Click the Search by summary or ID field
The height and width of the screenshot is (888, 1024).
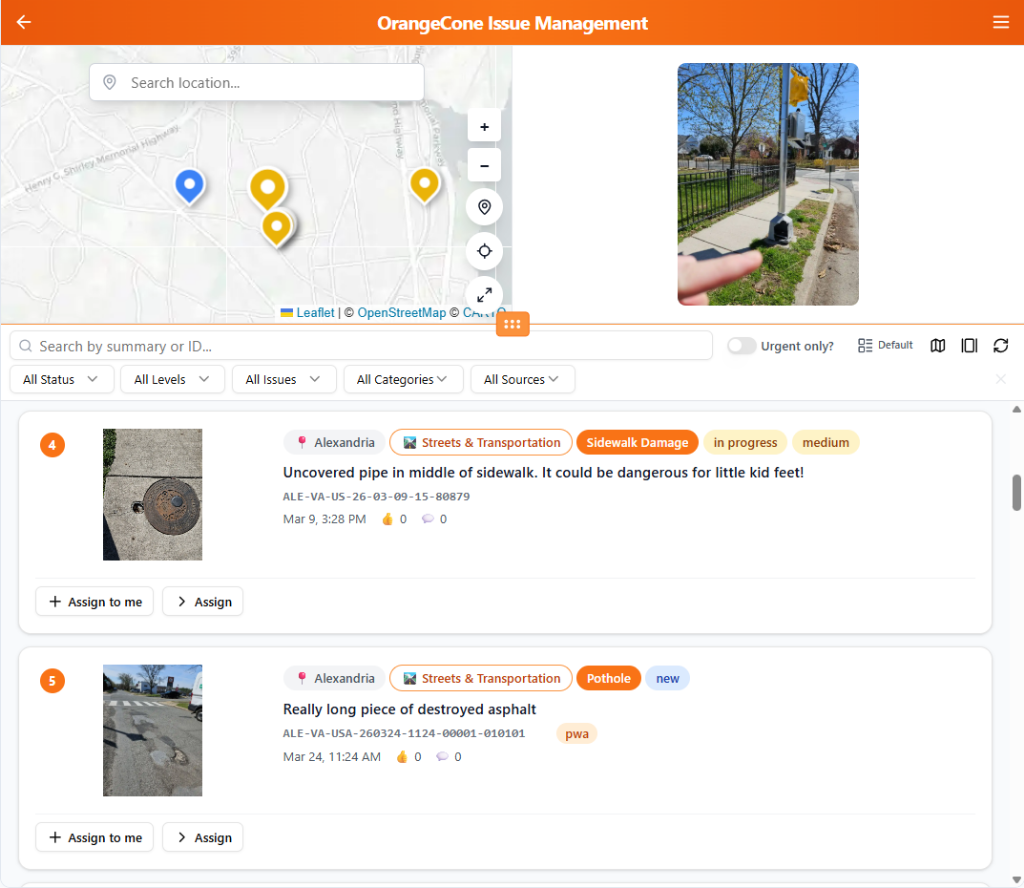pyautogui.click(x=360, y=345)
